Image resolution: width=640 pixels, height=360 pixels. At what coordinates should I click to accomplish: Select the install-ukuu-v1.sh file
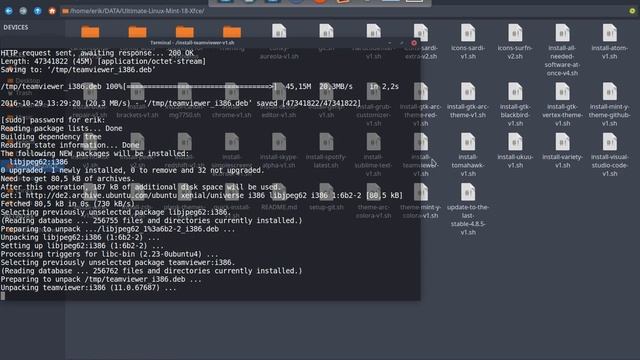coord(515,151)
